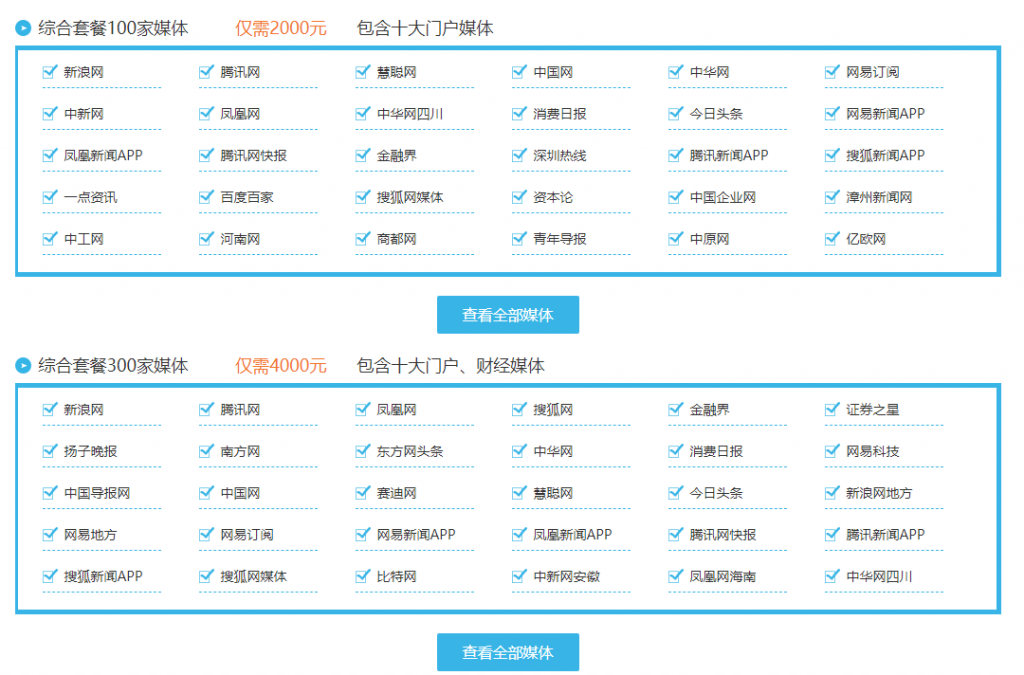This screenshot has height=675, width=1024.
Task: Toggle the checkmark next to 凤凰网海南
Action: 676,576
